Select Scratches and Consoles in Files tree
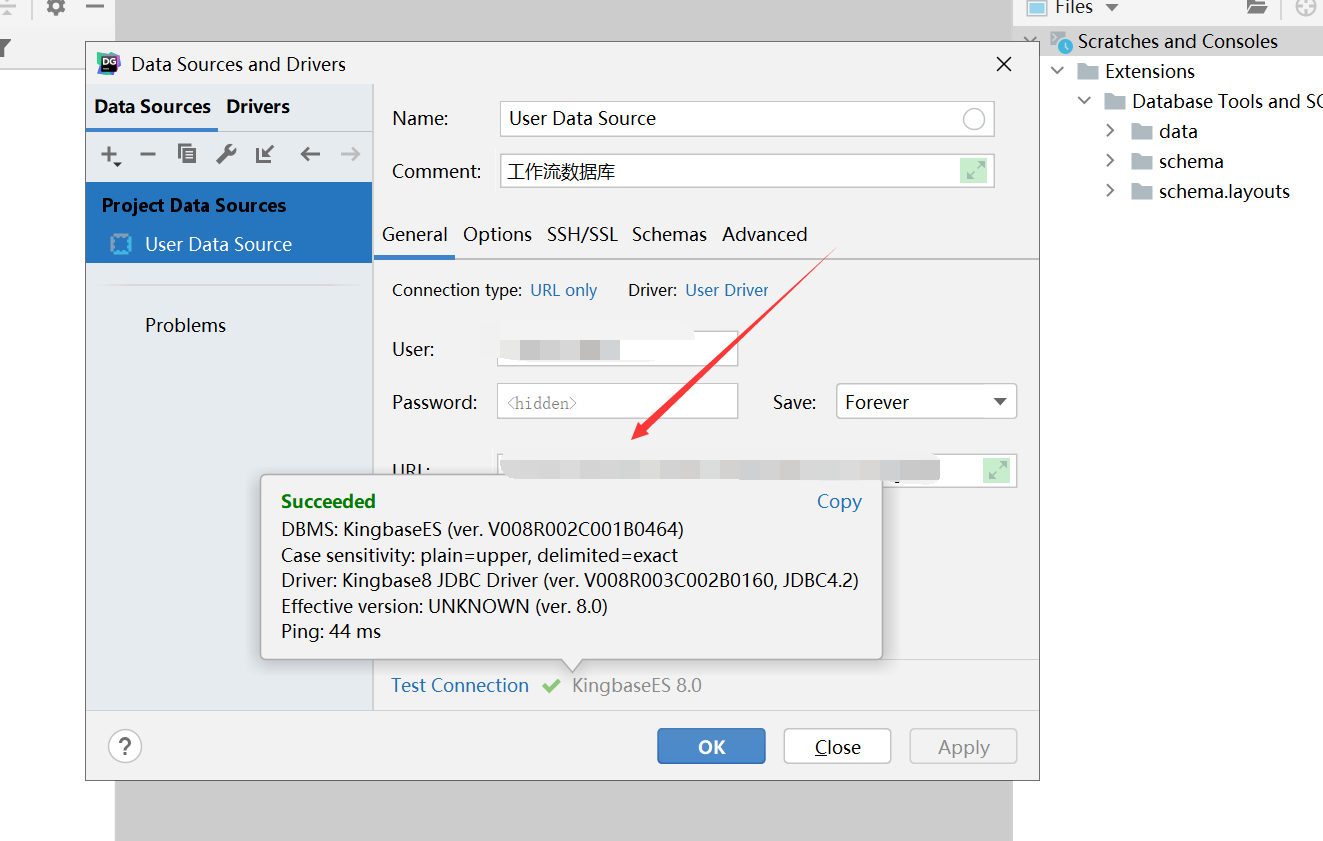The height and width of the screenshot is (841, 1323). pos(1177,42)
